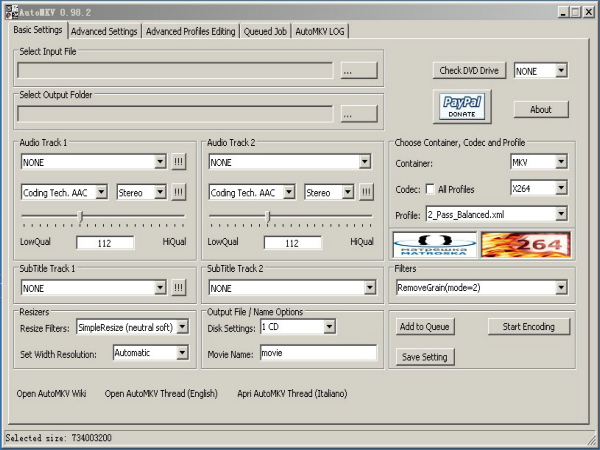Switch to the Advanced Settings tab

coord(104,31)
